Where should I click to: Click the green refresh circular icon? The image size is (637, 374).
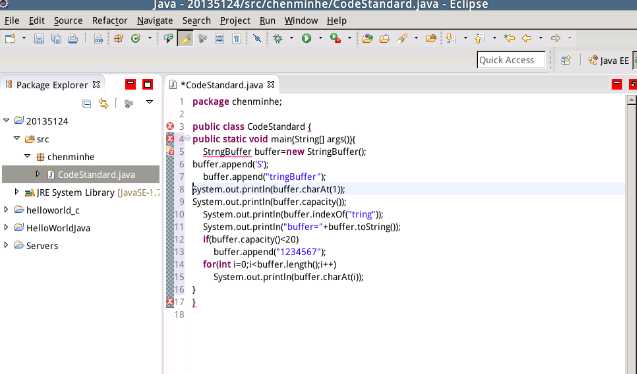click(136, 39)
